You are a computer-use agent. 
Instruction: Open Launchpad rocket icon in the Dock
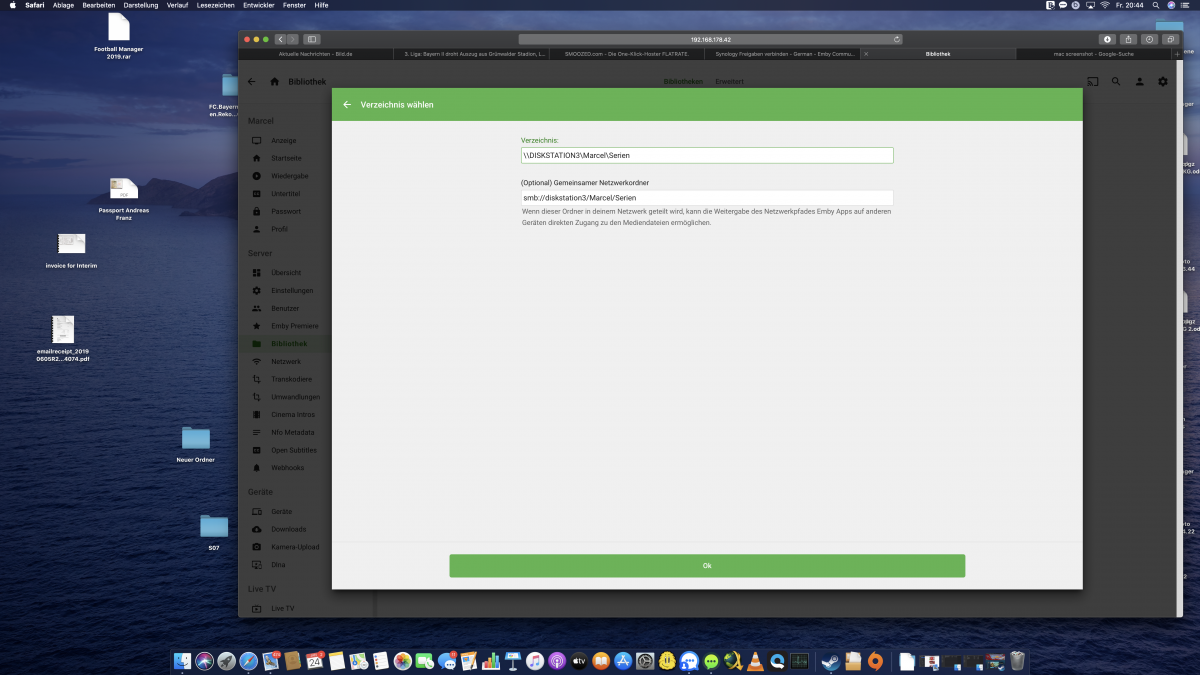[x=226, y=661]
